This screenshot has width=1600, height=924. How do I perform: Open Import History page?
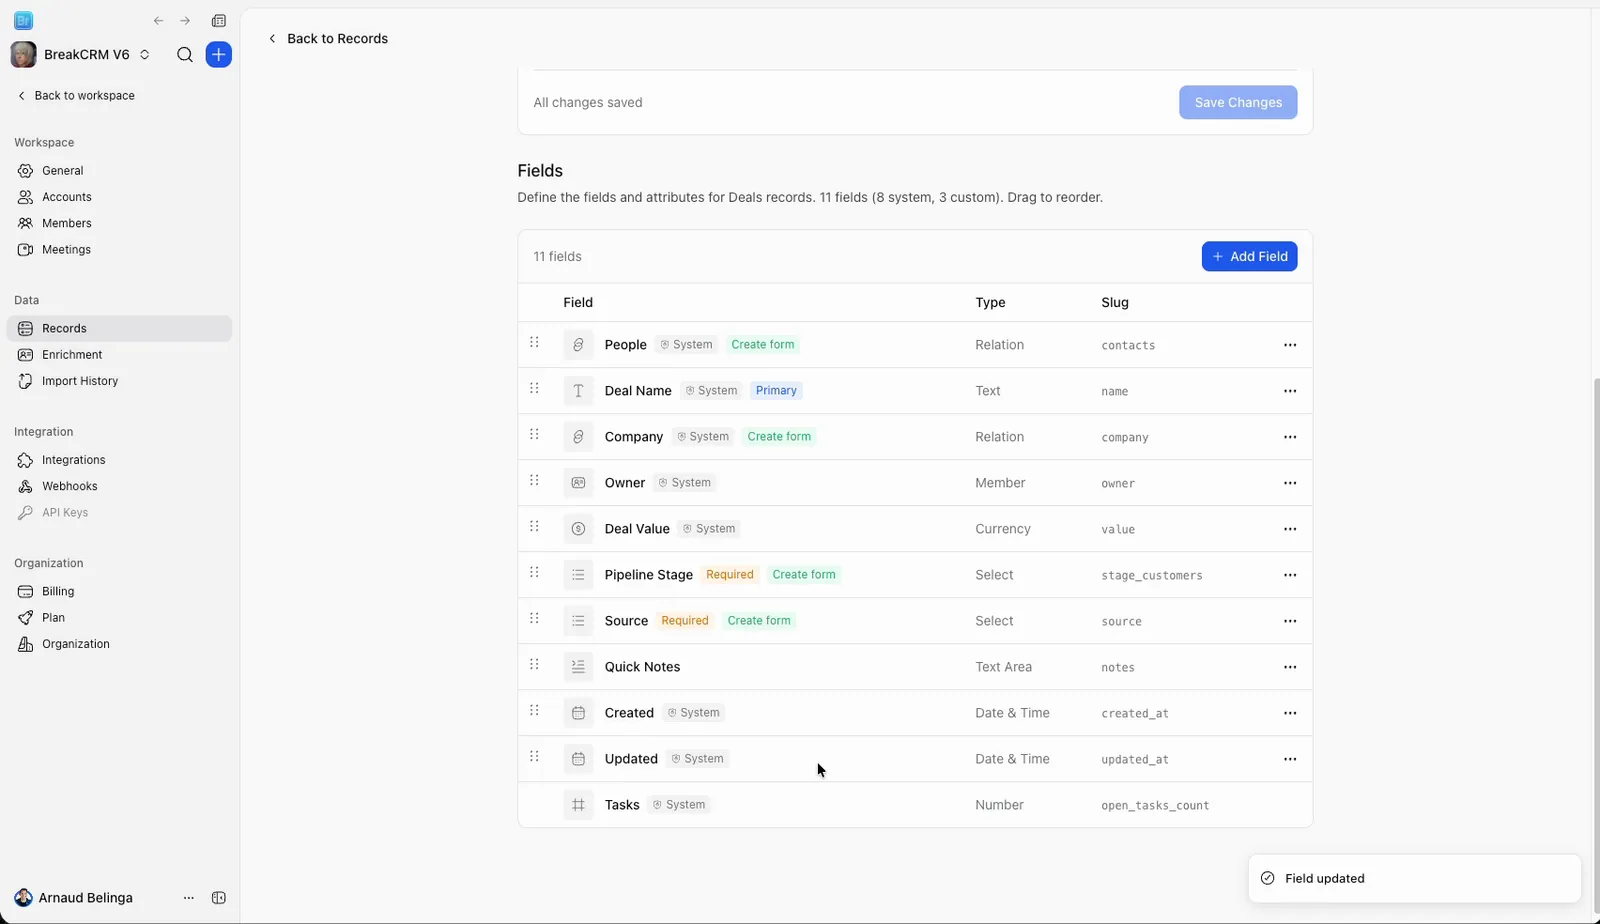click(x=119, y=381)
